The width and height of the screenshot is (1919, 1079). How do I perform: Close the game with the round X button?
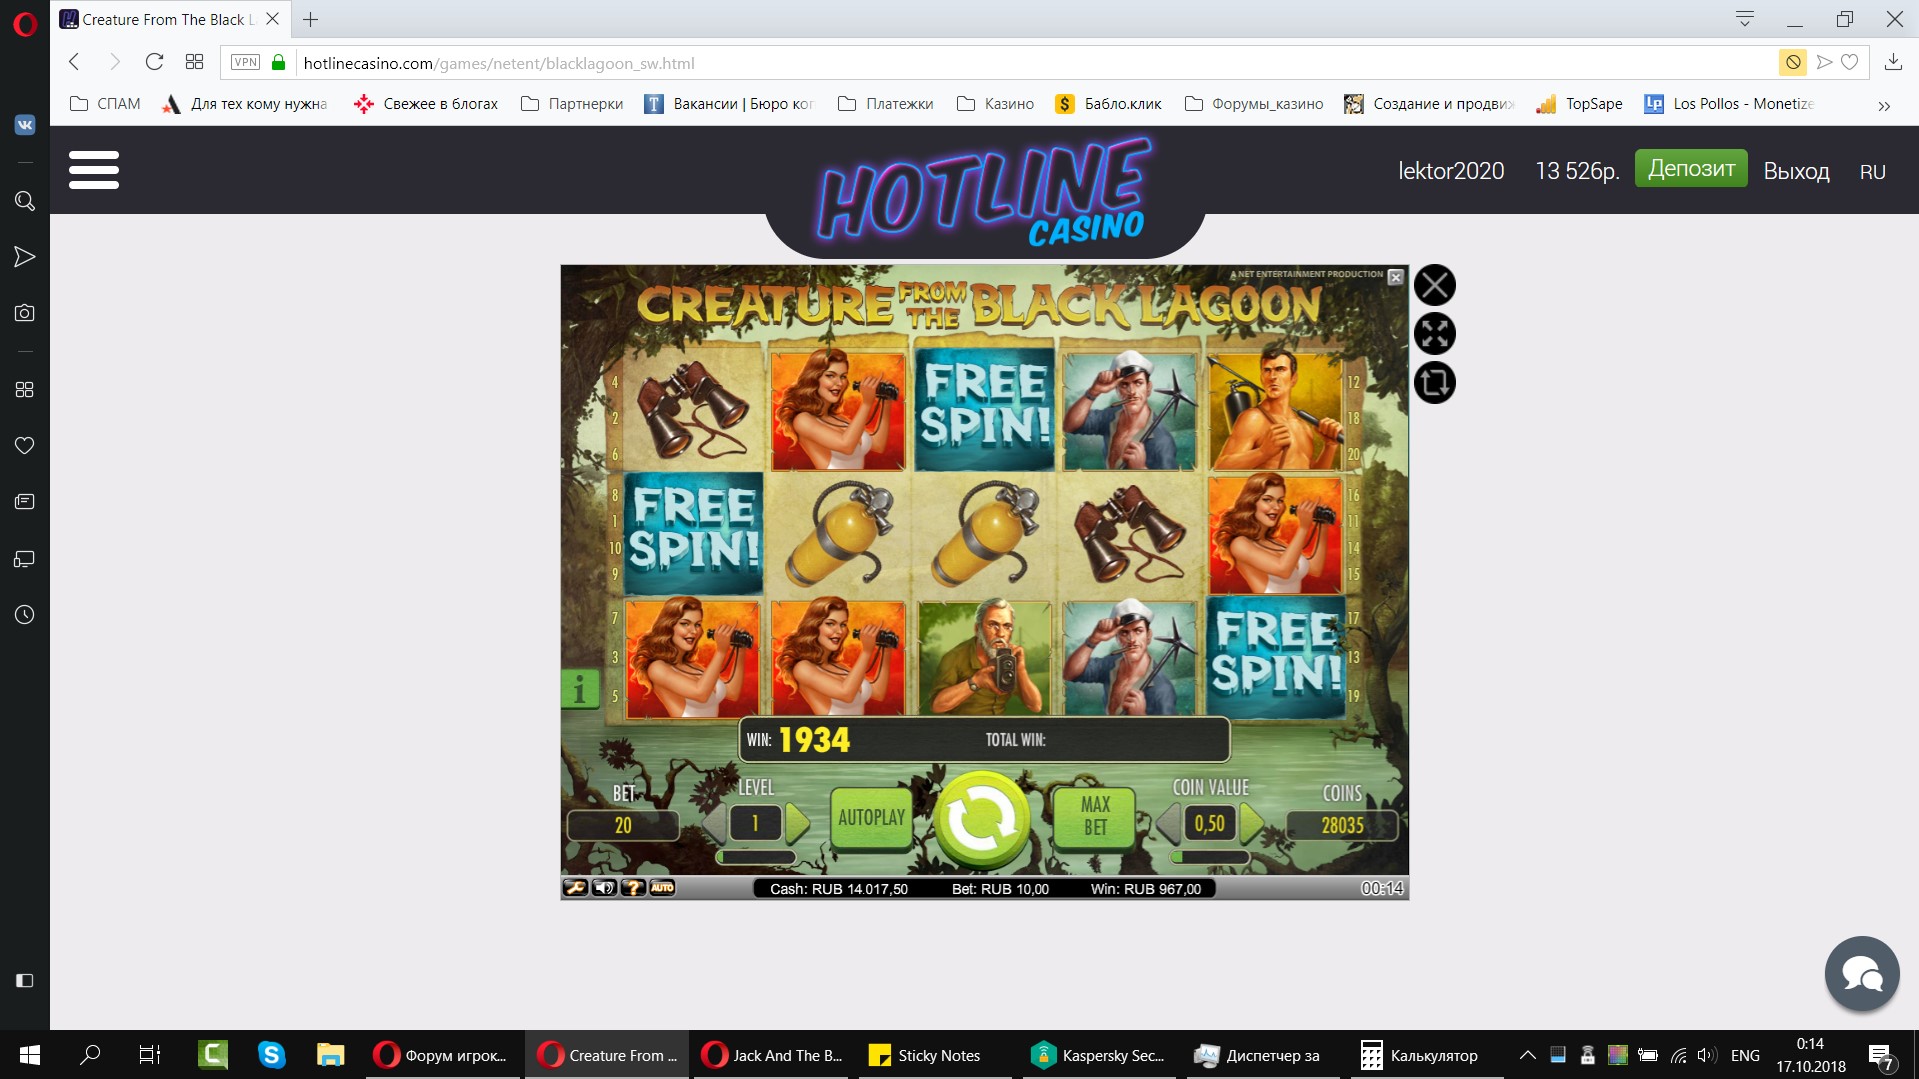(1435, 285)
